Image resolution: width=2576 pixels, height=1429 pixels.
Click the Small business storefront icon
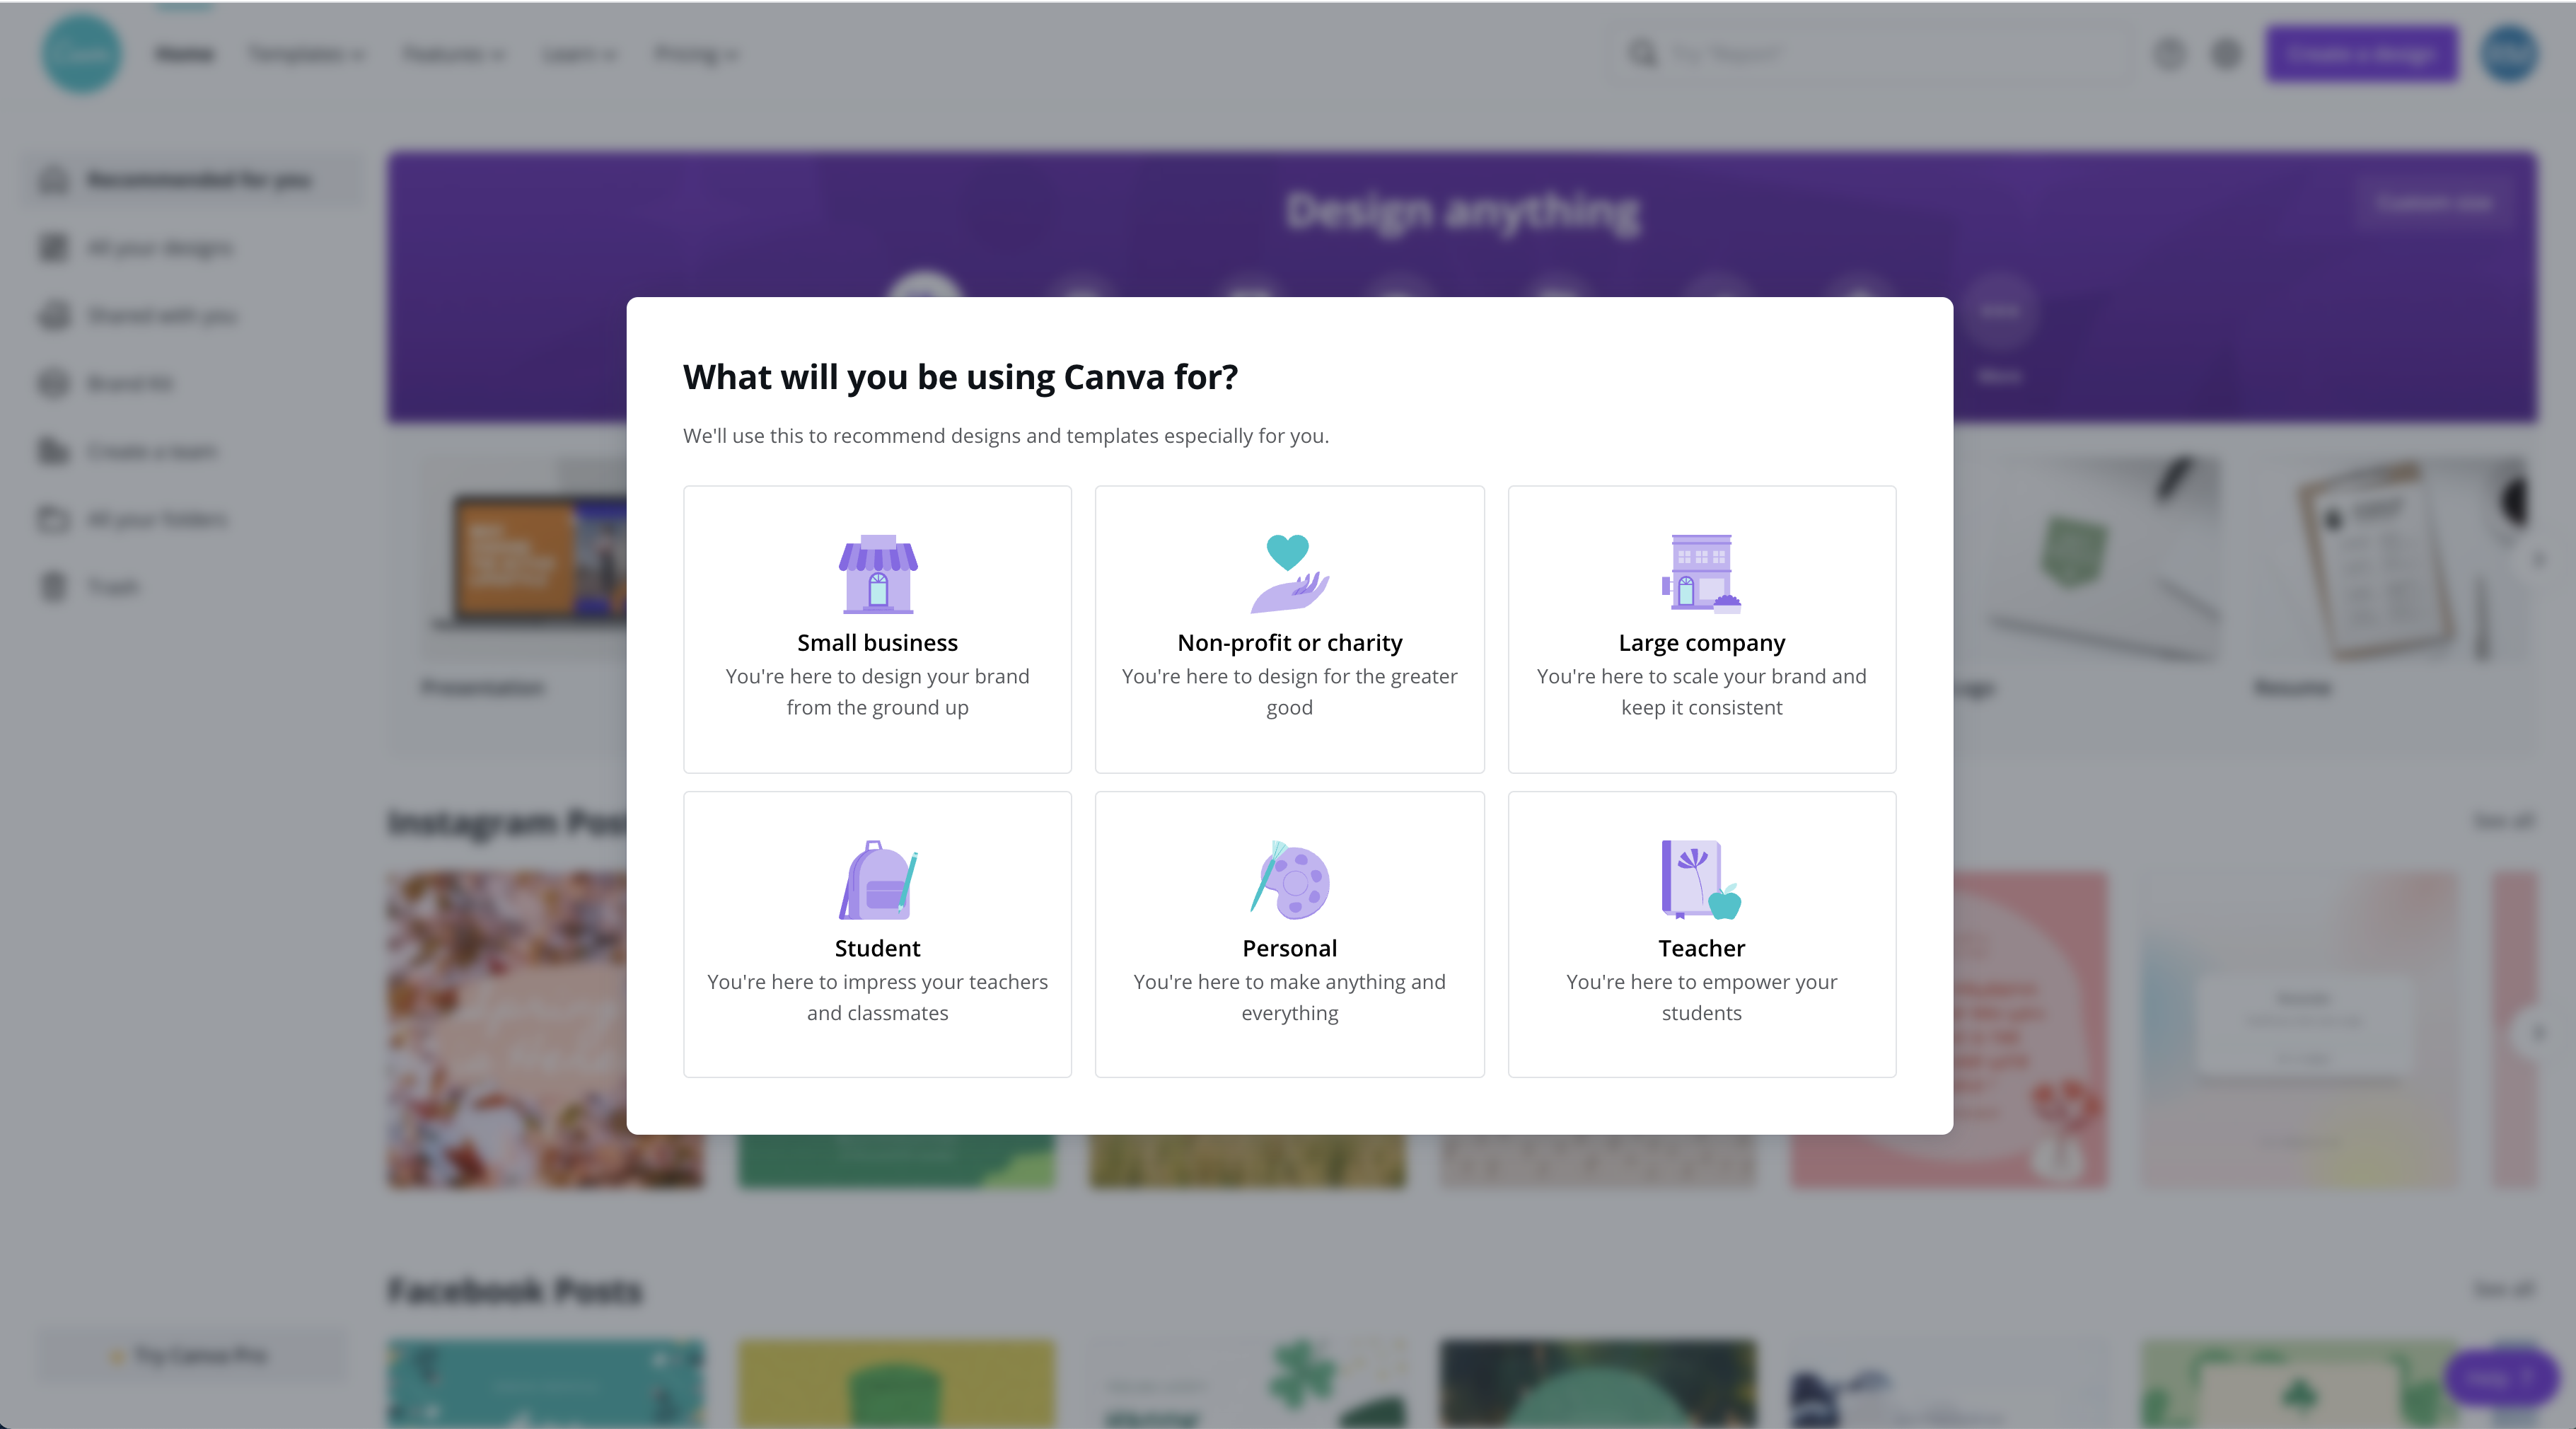pyautogui.click(x=877, y=573)
